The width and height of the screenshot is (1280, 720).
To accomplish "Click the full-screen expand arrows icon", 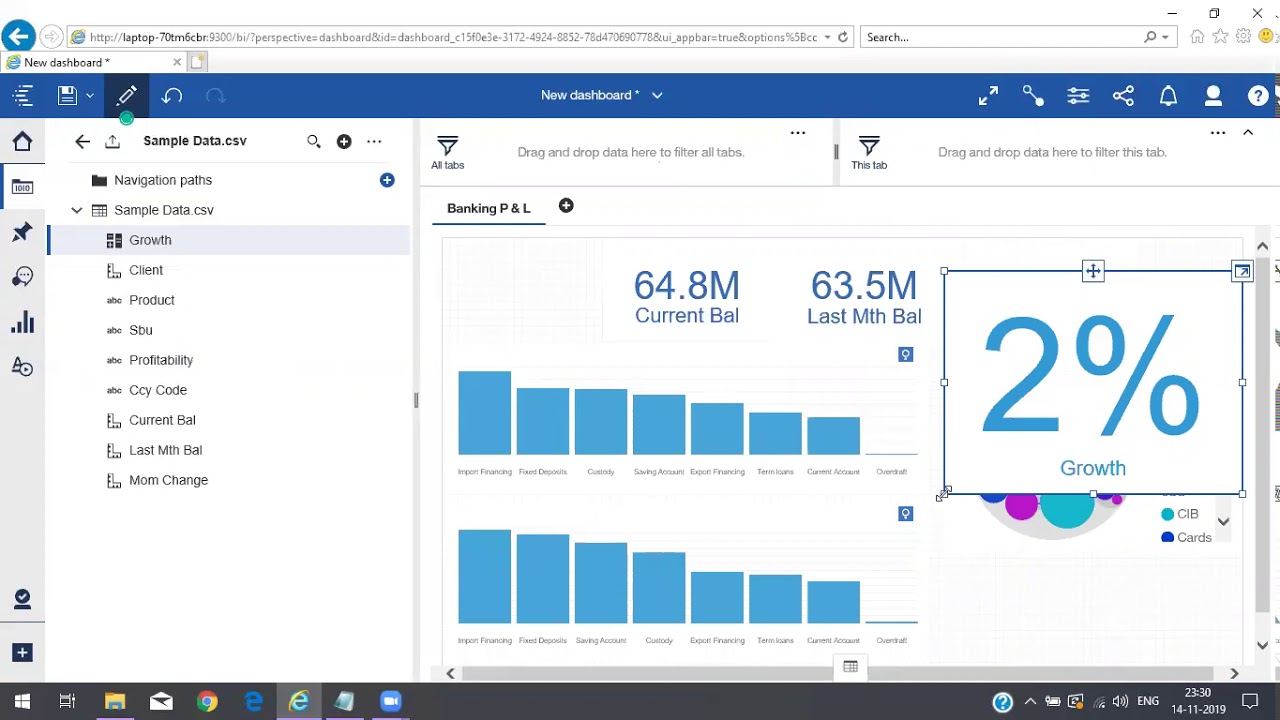I will coord(988,96).
